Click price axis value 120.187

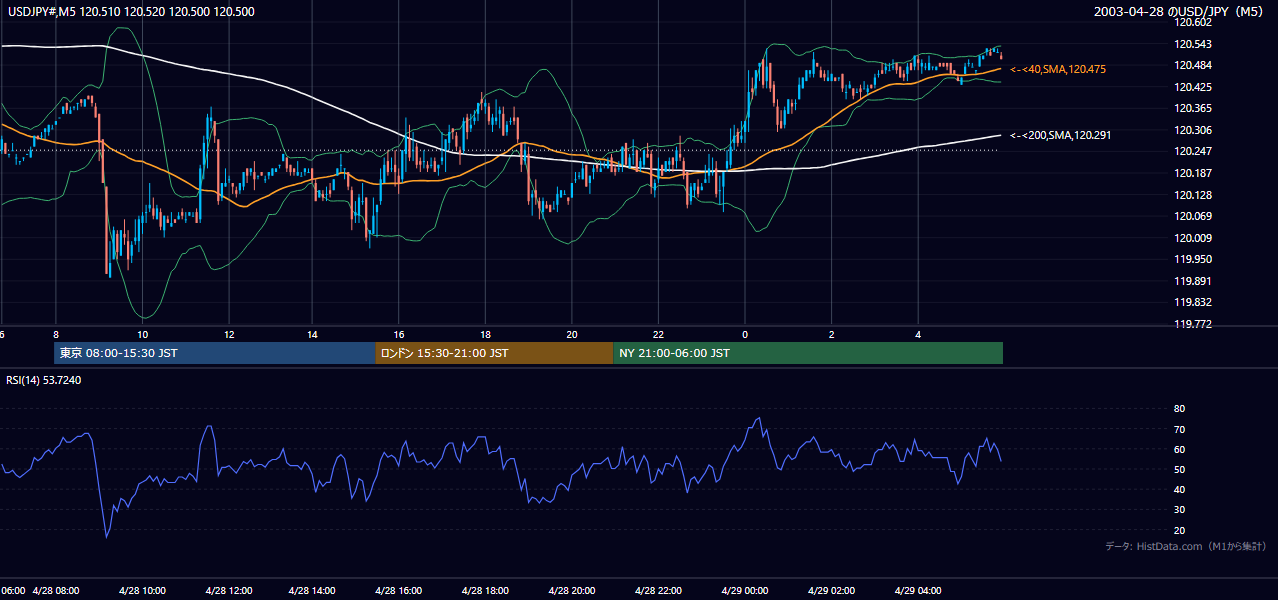pos(1192,173)
